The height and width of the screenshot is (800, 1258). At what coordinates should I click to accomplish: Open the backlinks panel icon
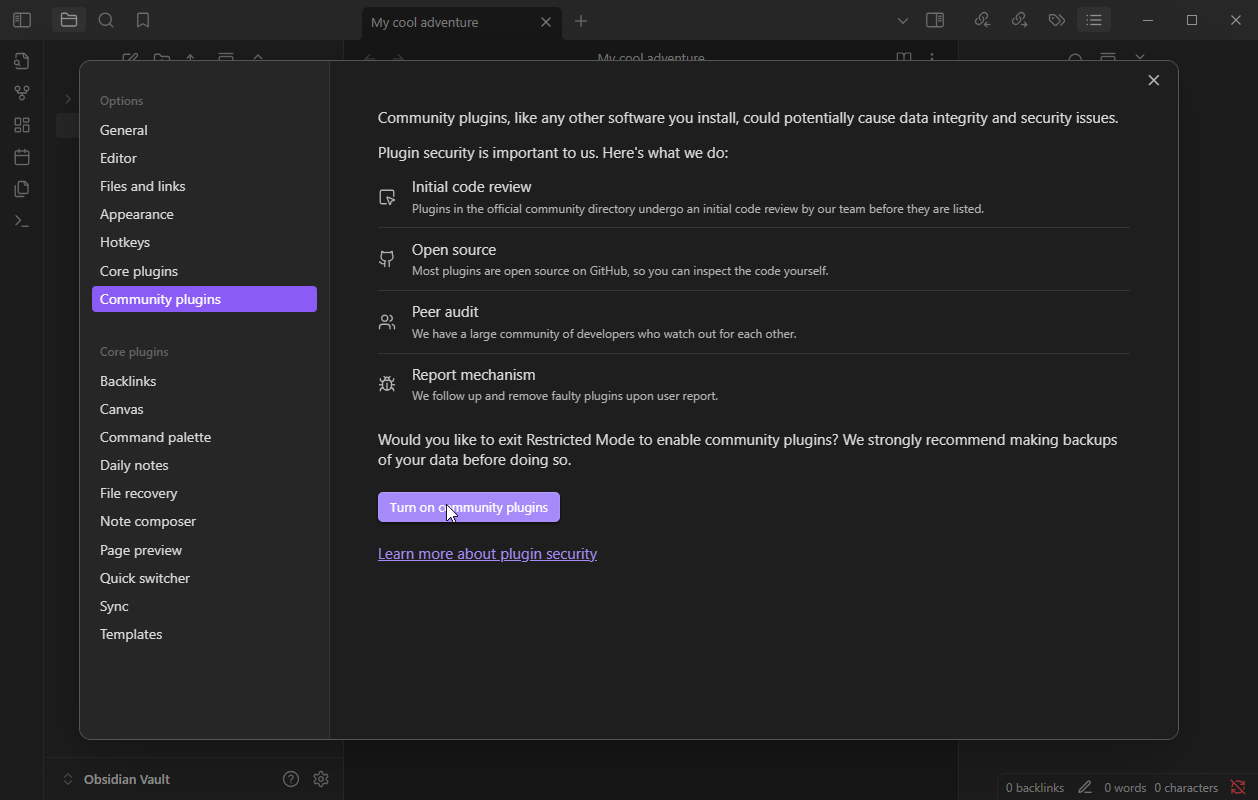point(982,20)
